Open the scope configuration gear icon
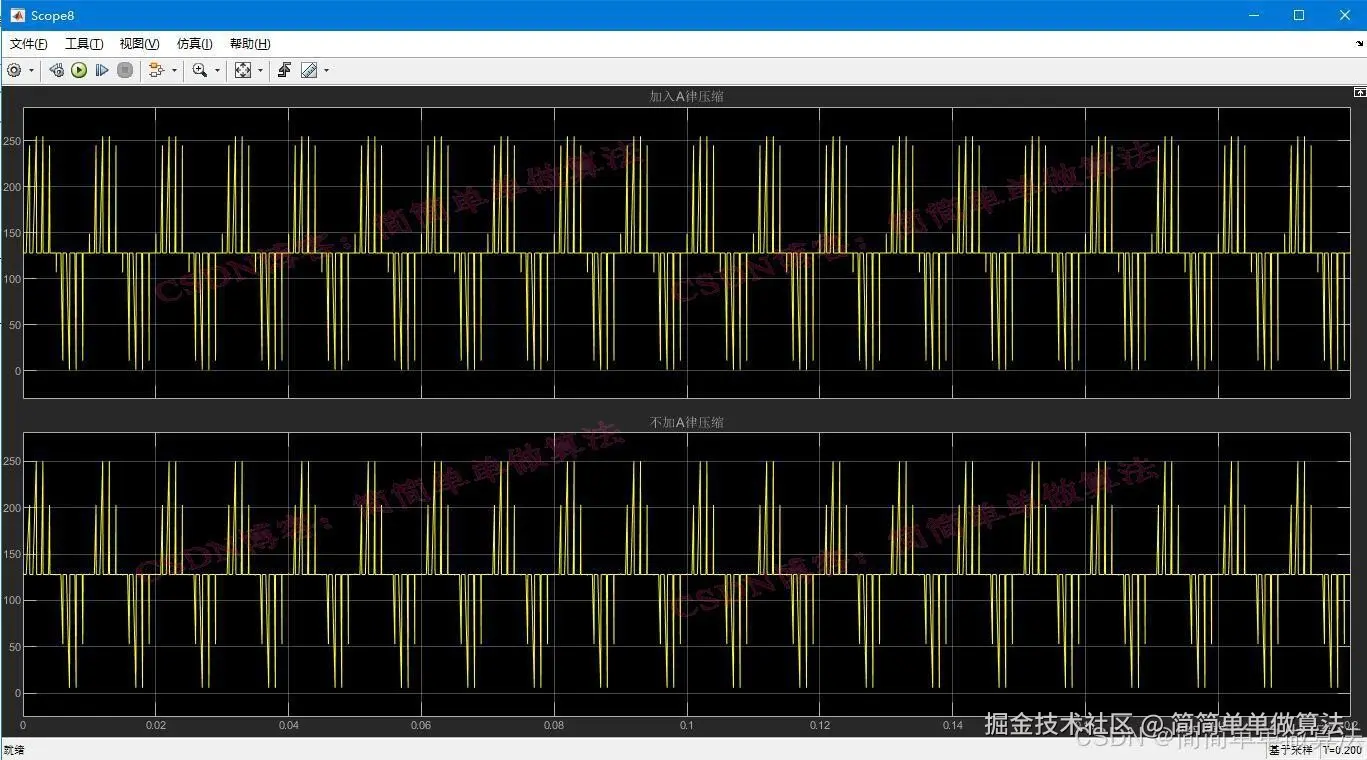The height and width of the screenshot is (760, 1367). click(14, 70)
